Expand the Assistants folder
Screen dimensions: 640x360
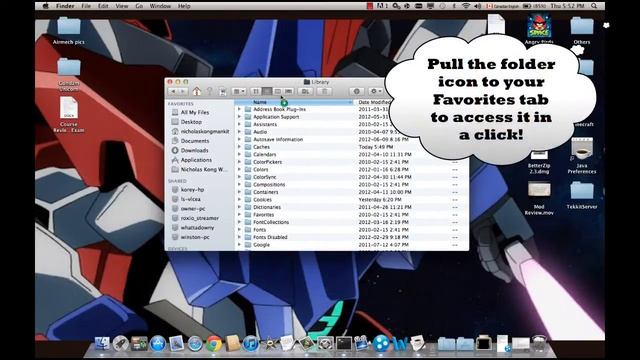pyautogui.click(x=239, y=124)
